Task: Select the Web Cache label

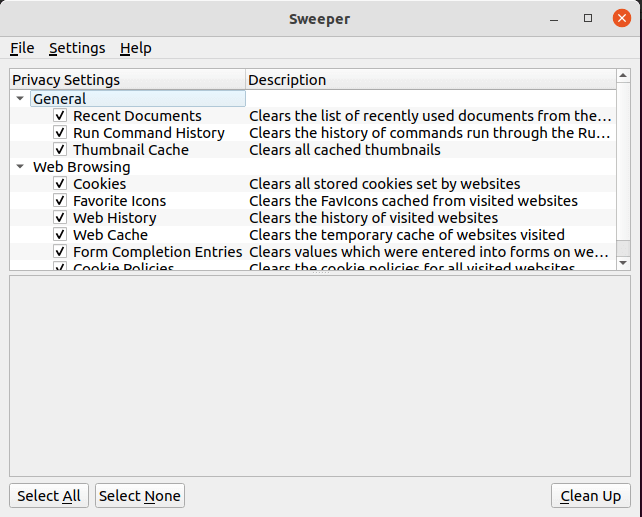Action: [110, 235]
